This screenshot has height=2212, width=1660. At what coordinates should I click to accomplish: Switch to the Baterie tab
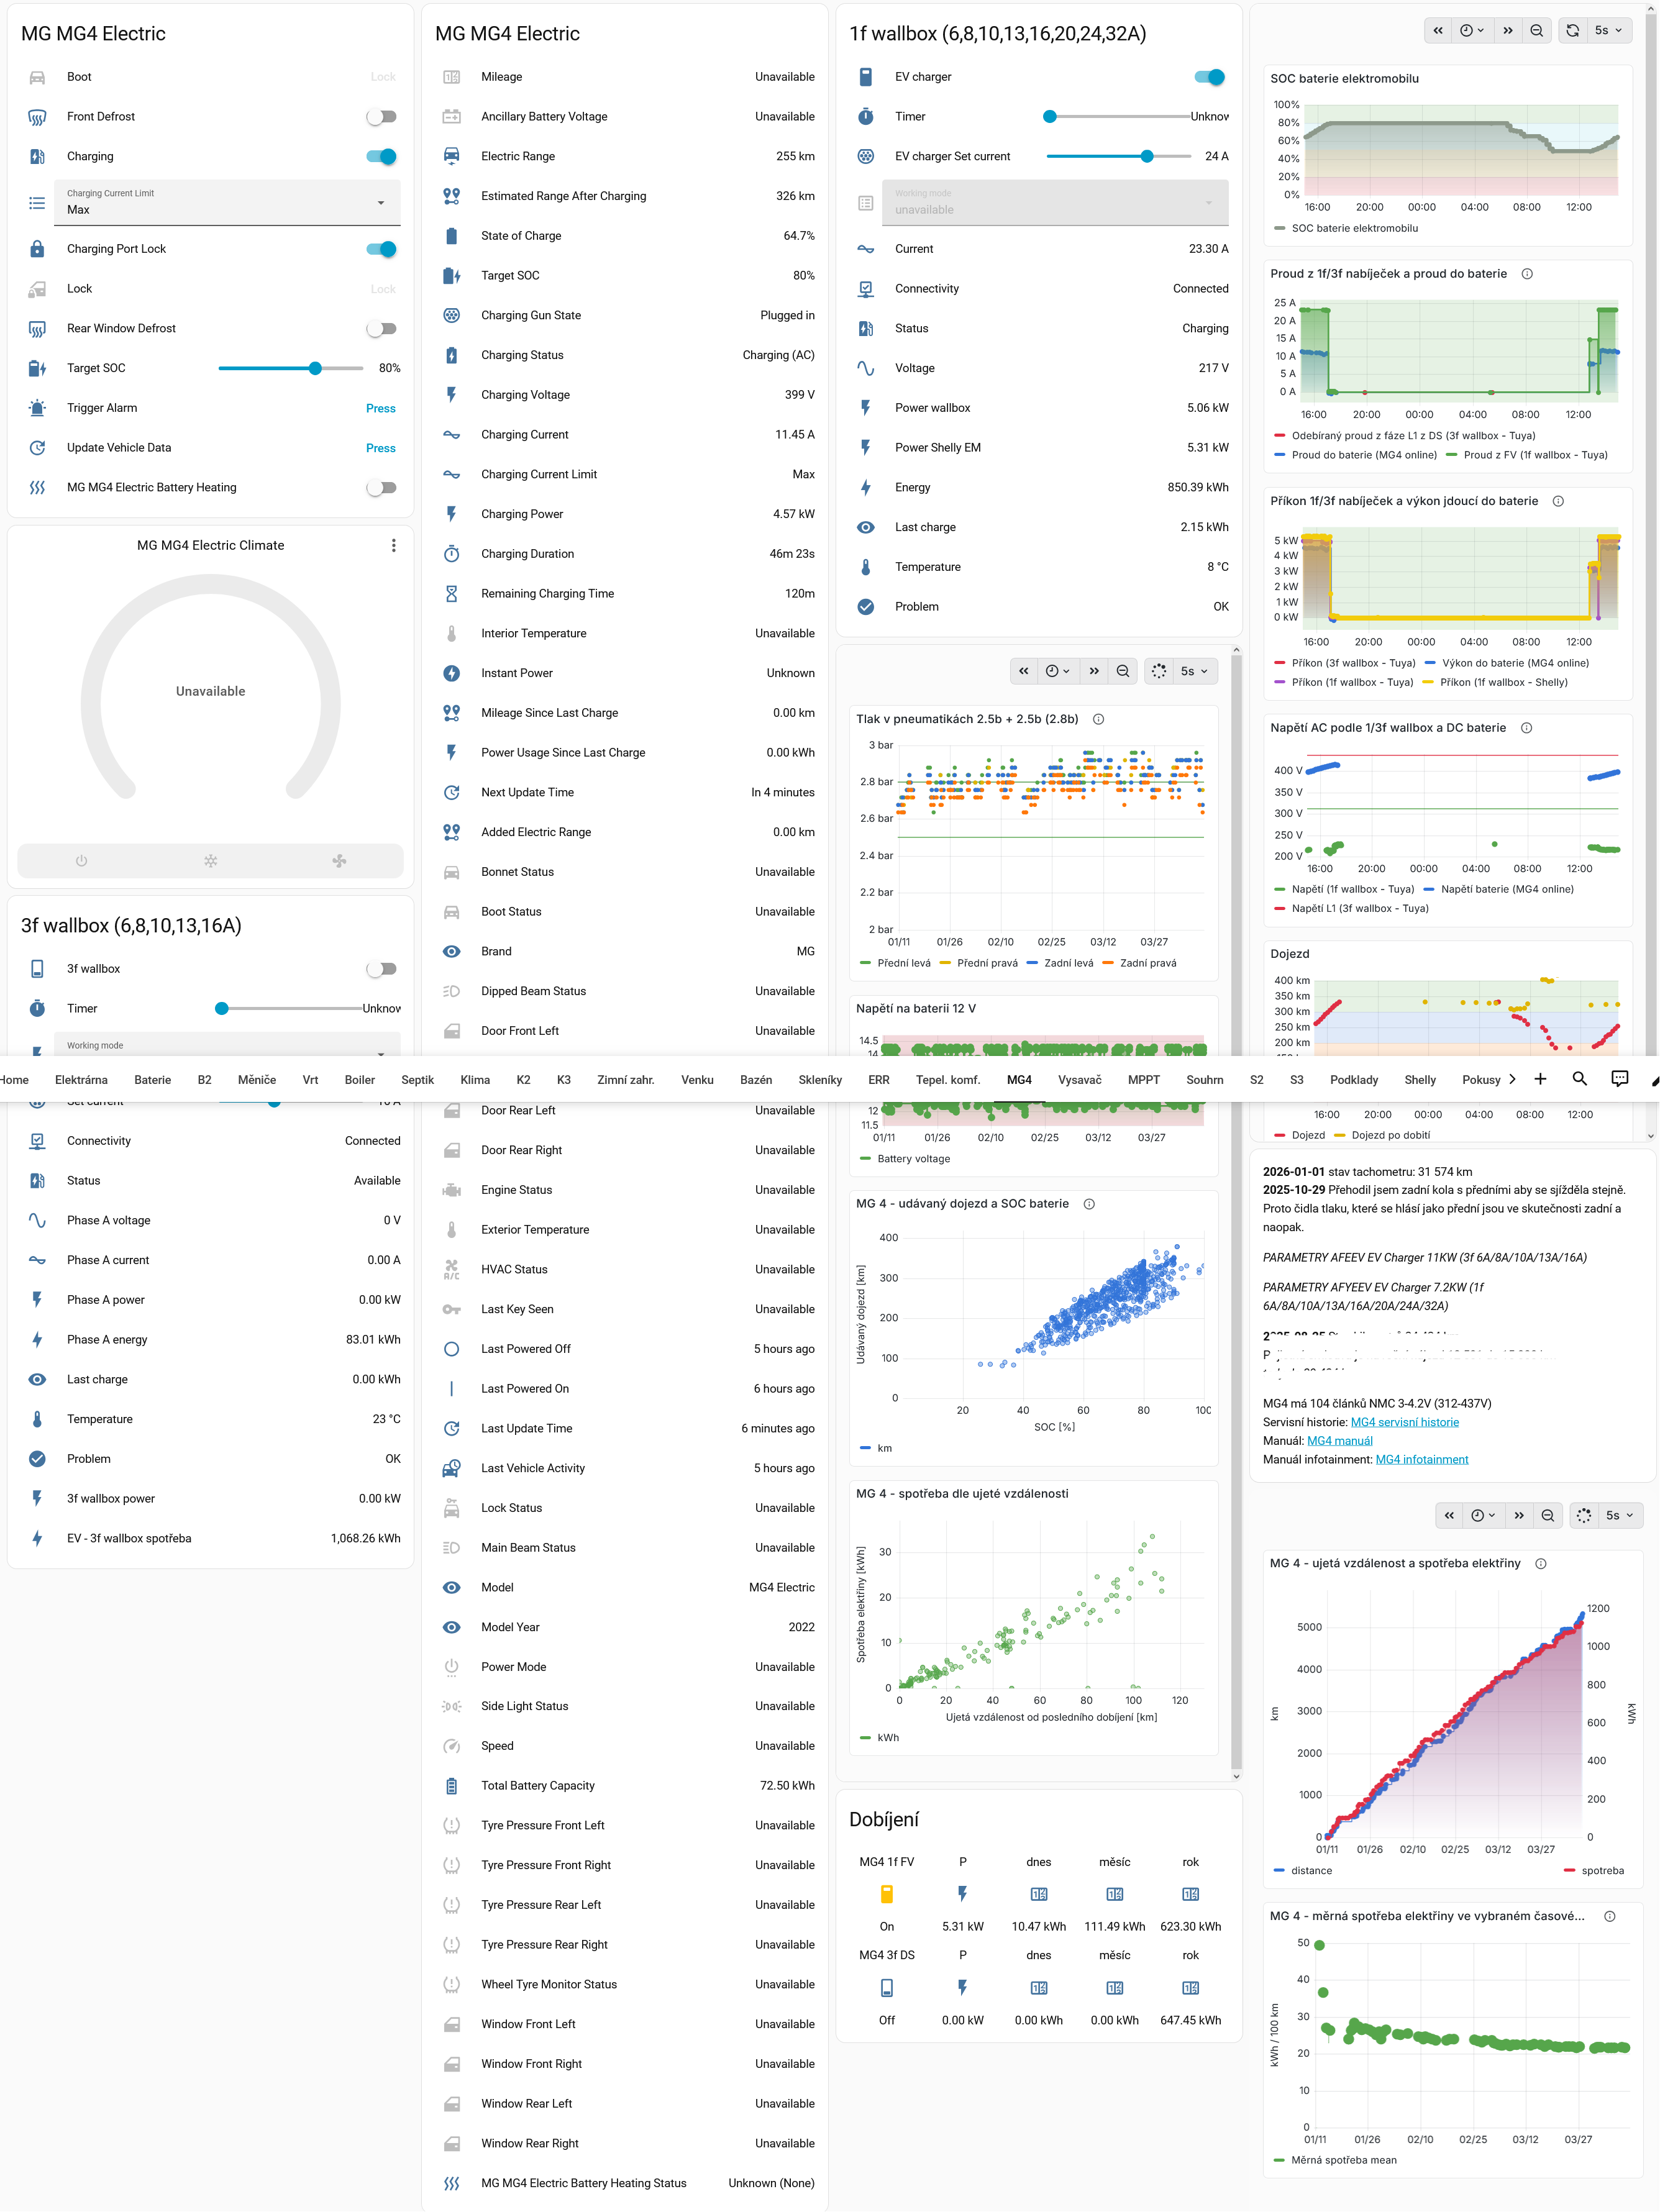[x=152, y=1080]
